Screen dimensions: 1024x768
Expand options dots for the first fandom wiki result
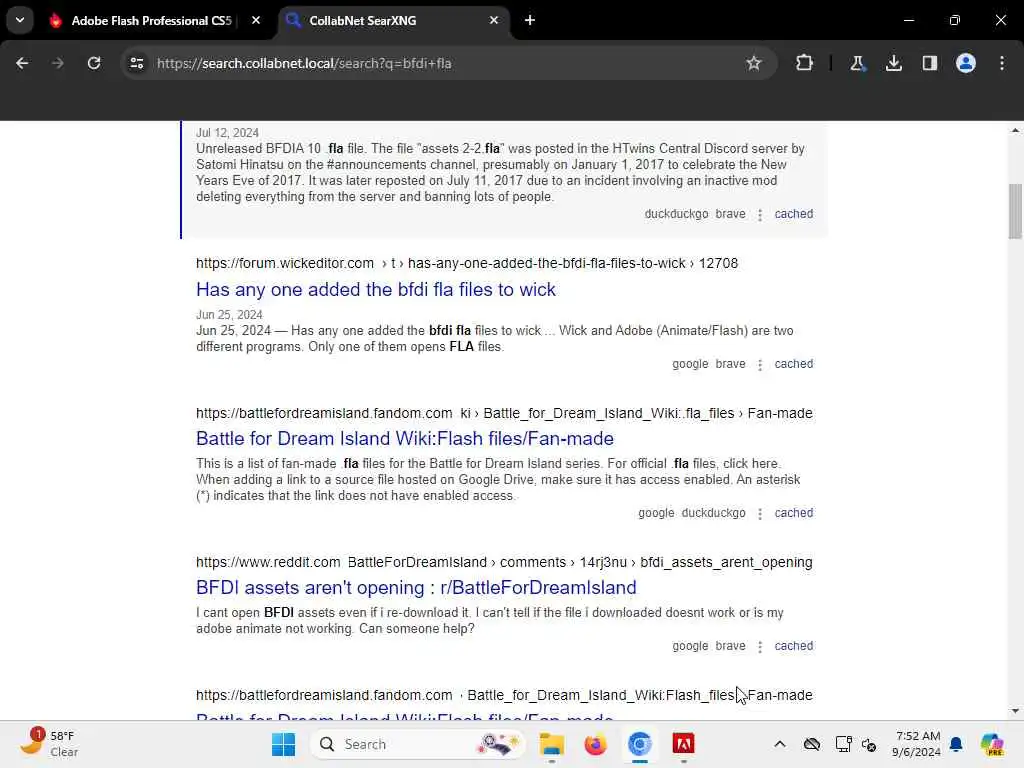[x=760, y=514]
